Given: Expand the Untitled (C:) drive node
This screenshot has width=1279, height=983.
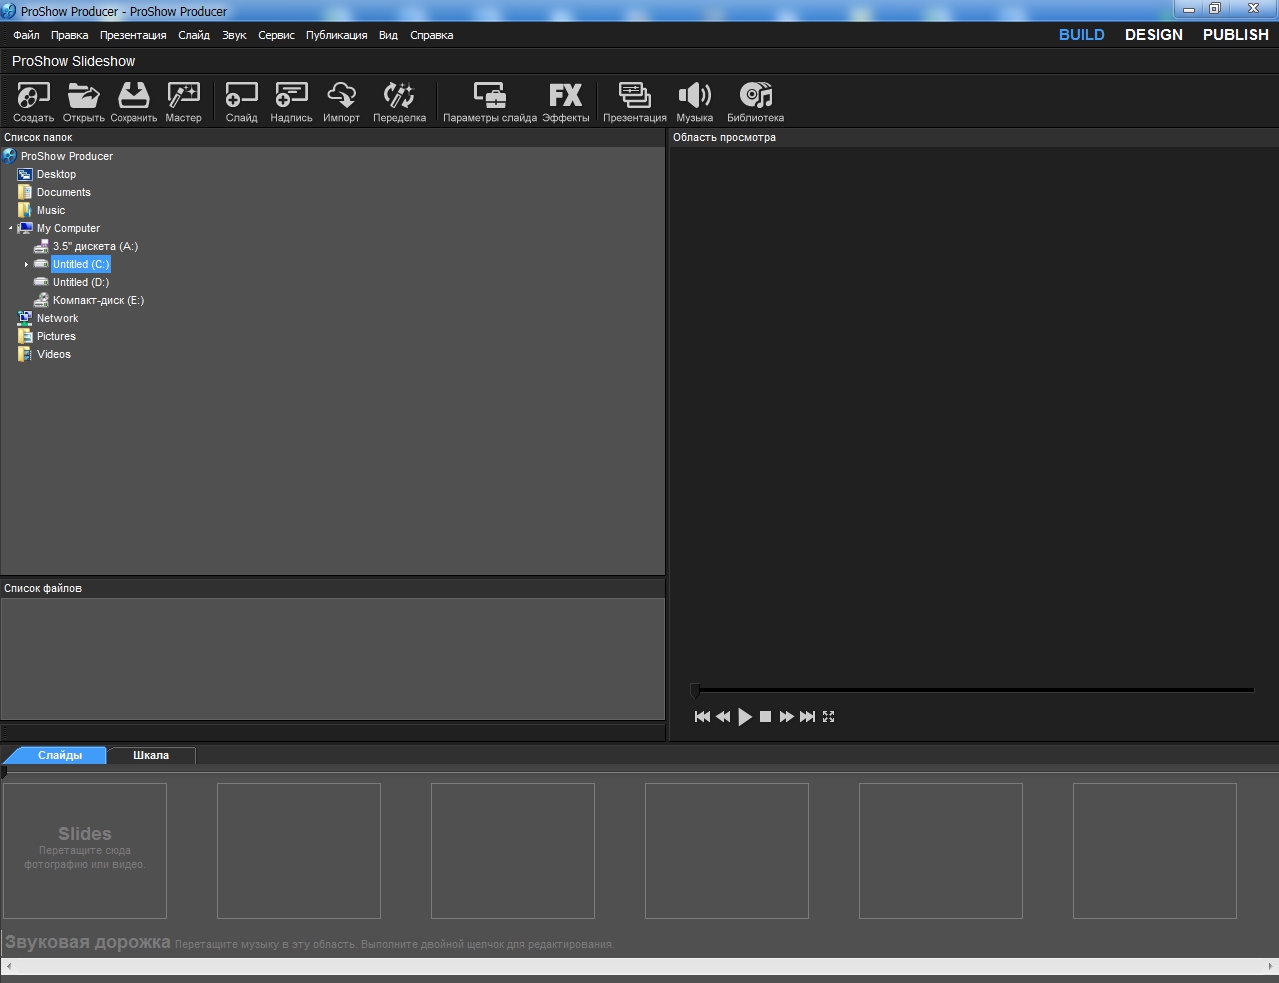Looking at the screenshot, I should (26, 264).
